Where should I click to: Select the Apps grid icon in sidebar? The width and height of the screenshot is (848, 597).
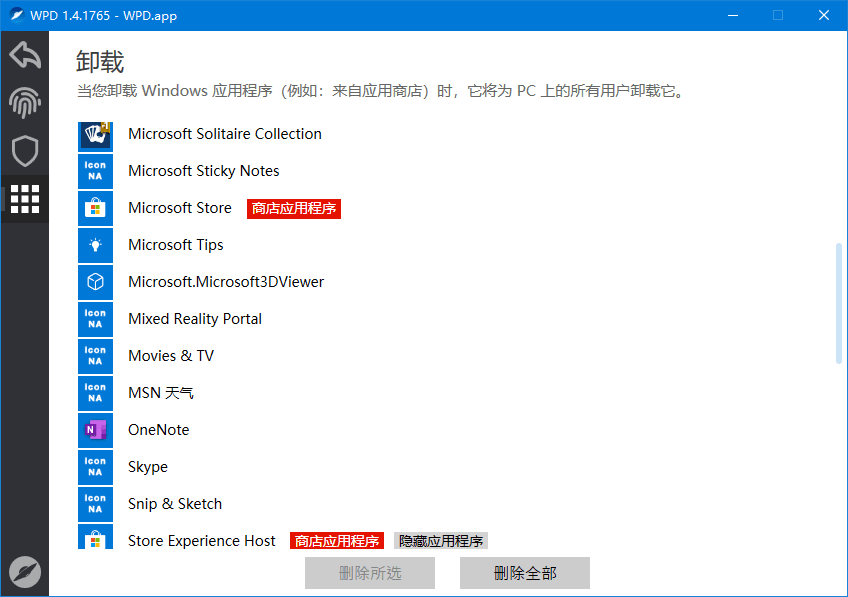(25, 199)
